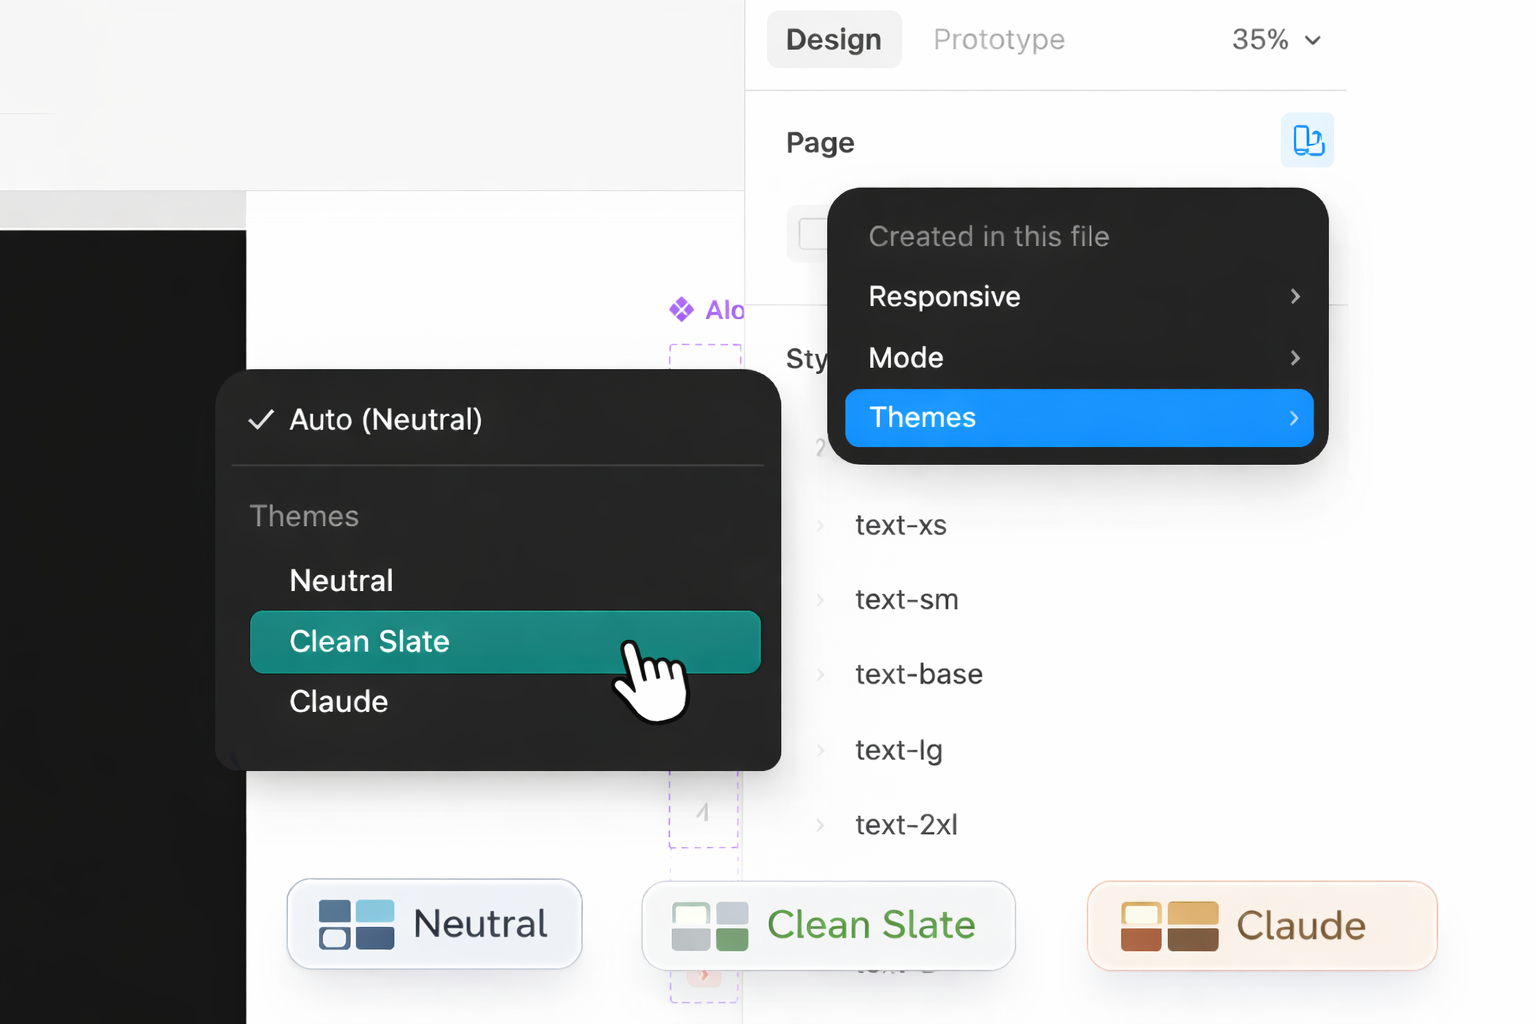This screenshot has height=1024, width=1536.
Task: Expand the text-sm style row
Action: point(820,600)
